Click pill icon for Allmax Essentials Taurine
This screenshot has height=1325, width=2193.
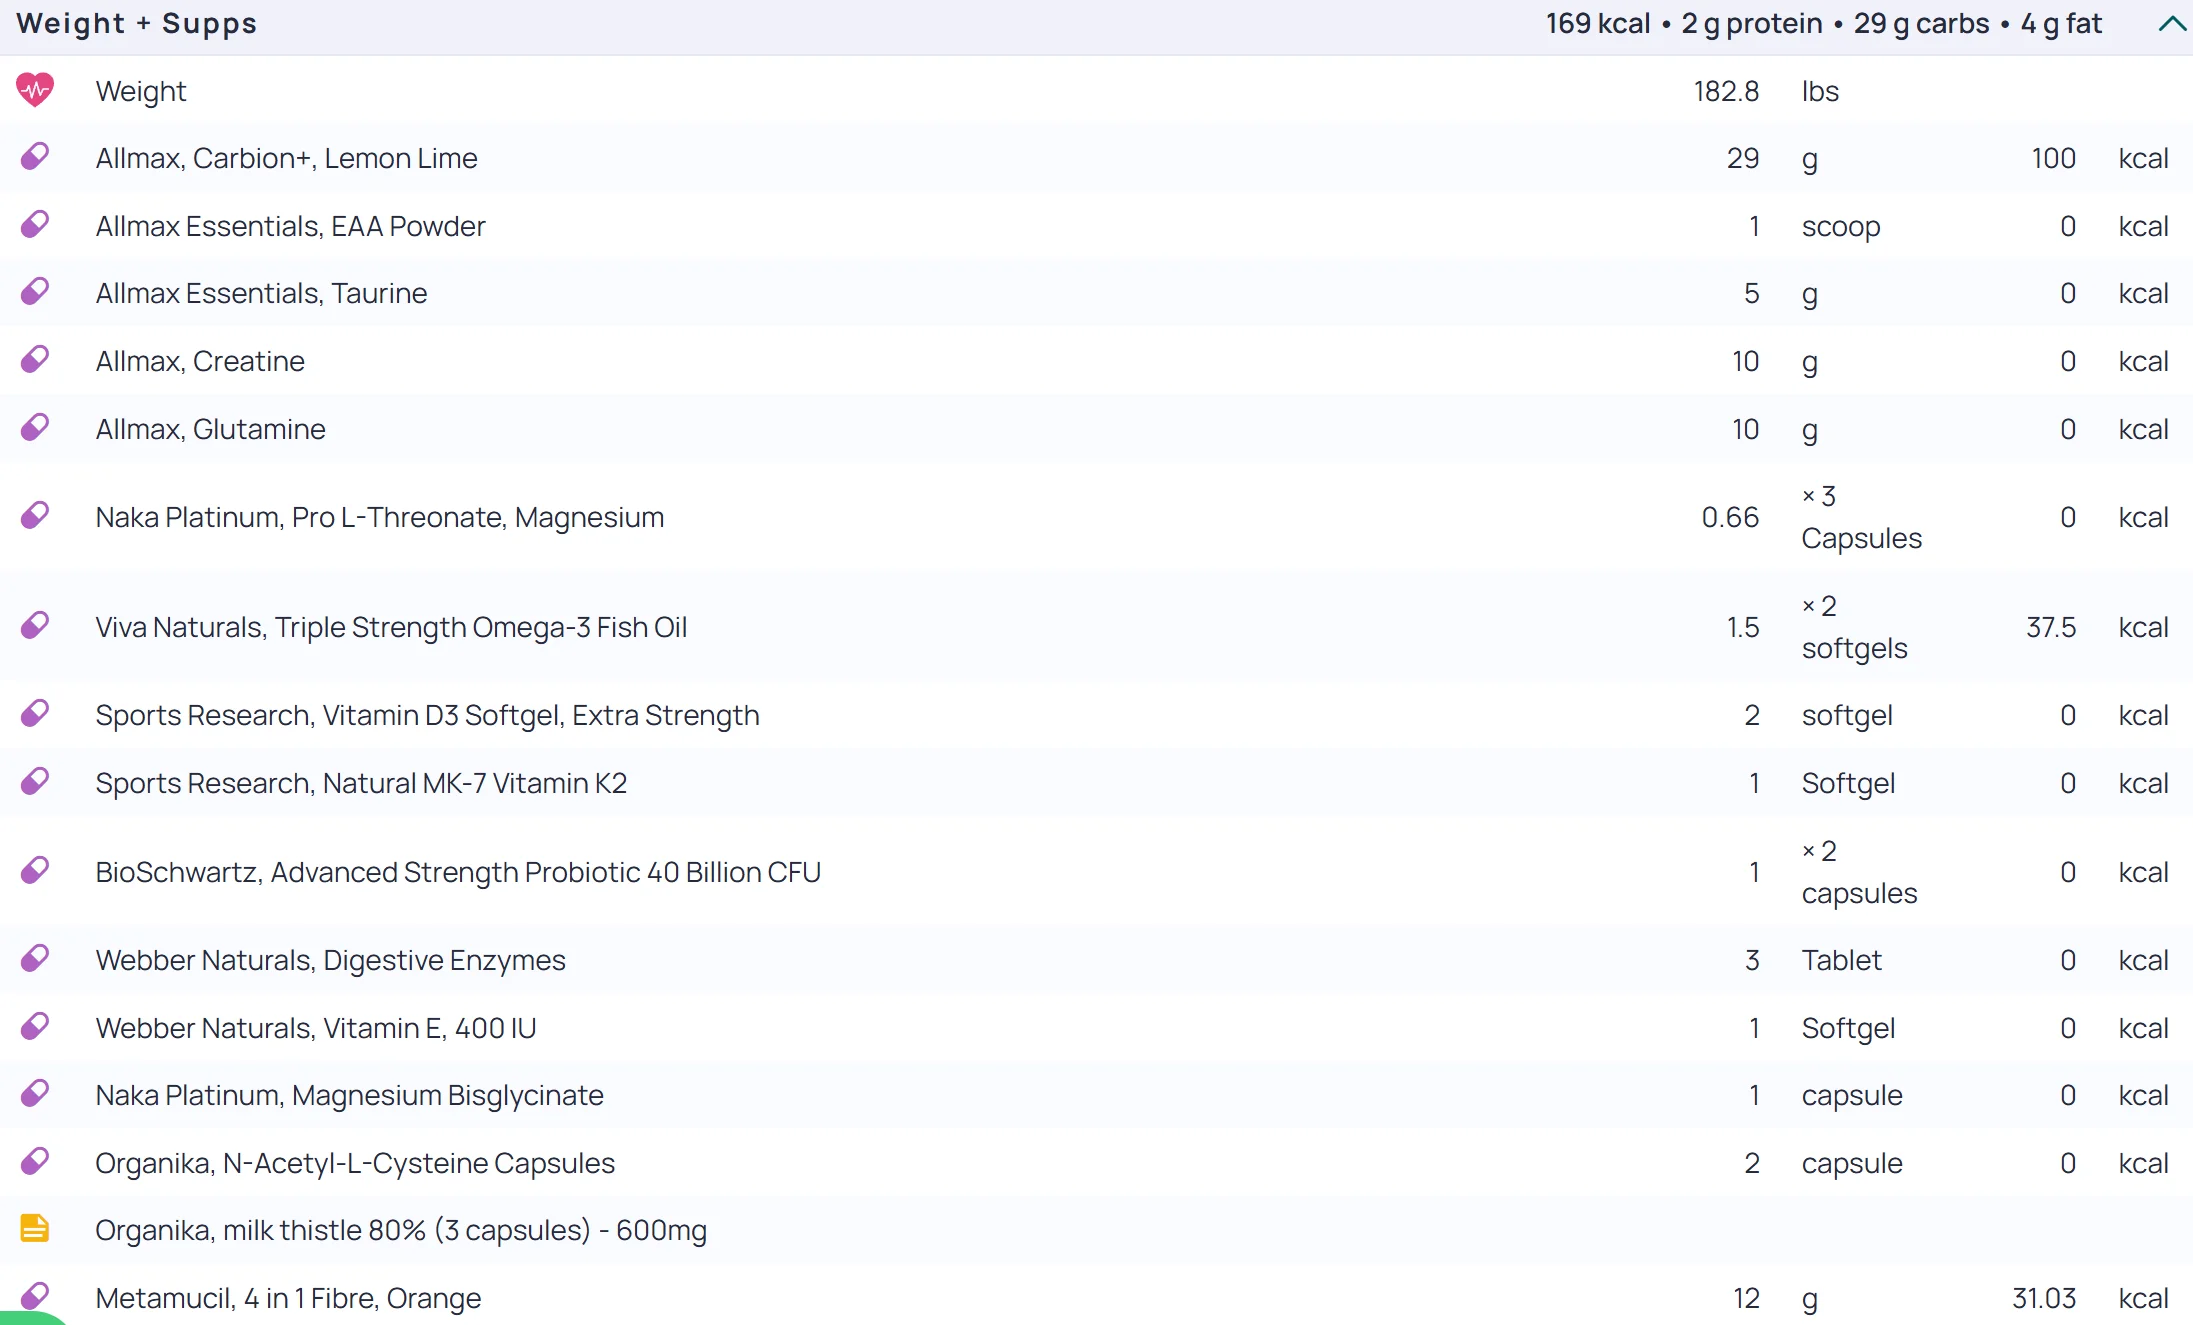pyautogui.click(x=35, y=292)
